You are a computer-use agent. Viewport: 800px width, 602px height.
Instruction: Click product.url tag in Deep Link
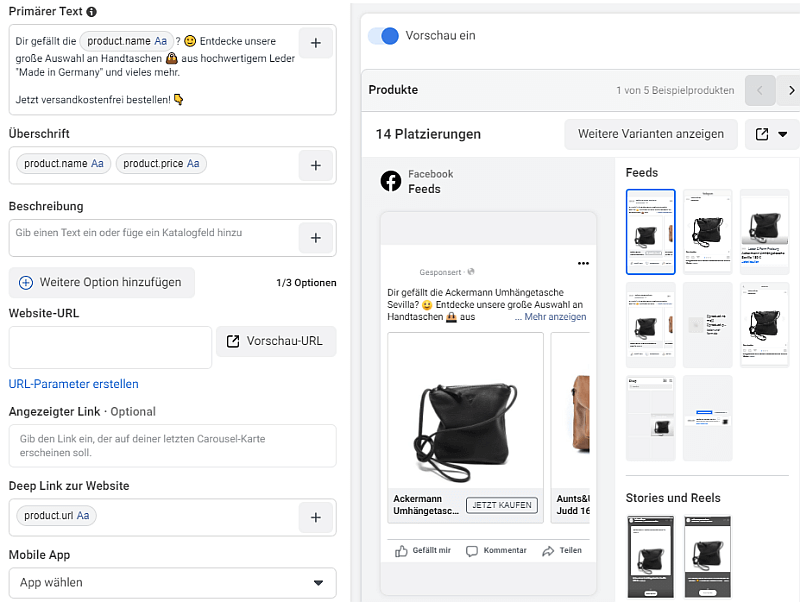57,515
